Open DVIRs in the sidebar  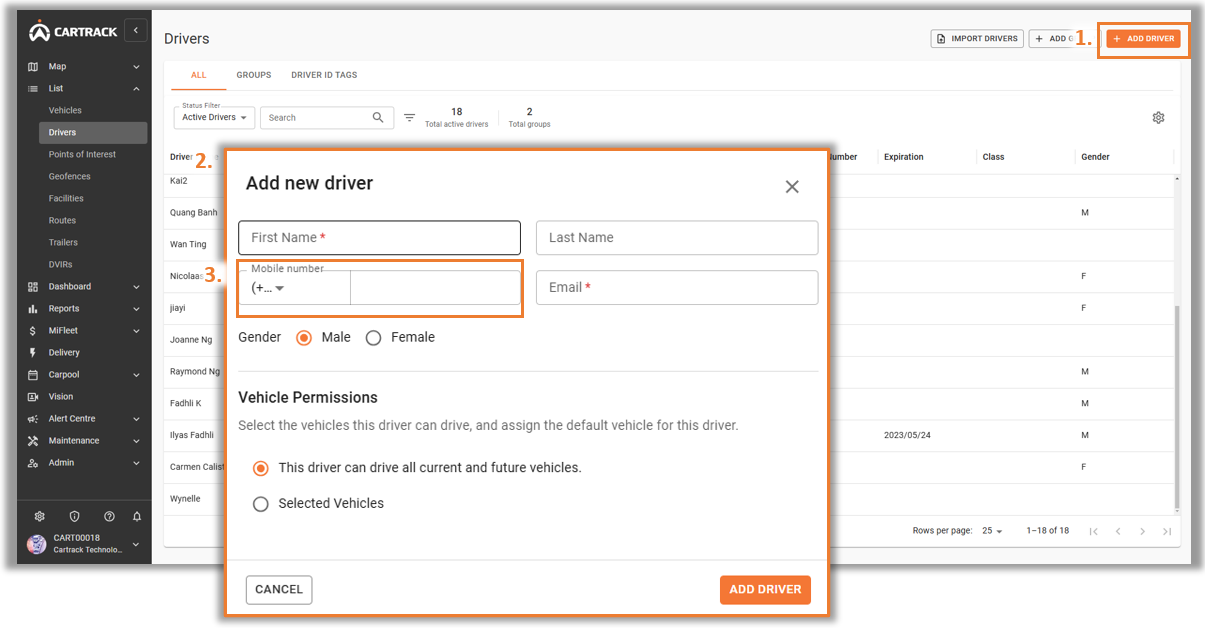tap(62, 265)
